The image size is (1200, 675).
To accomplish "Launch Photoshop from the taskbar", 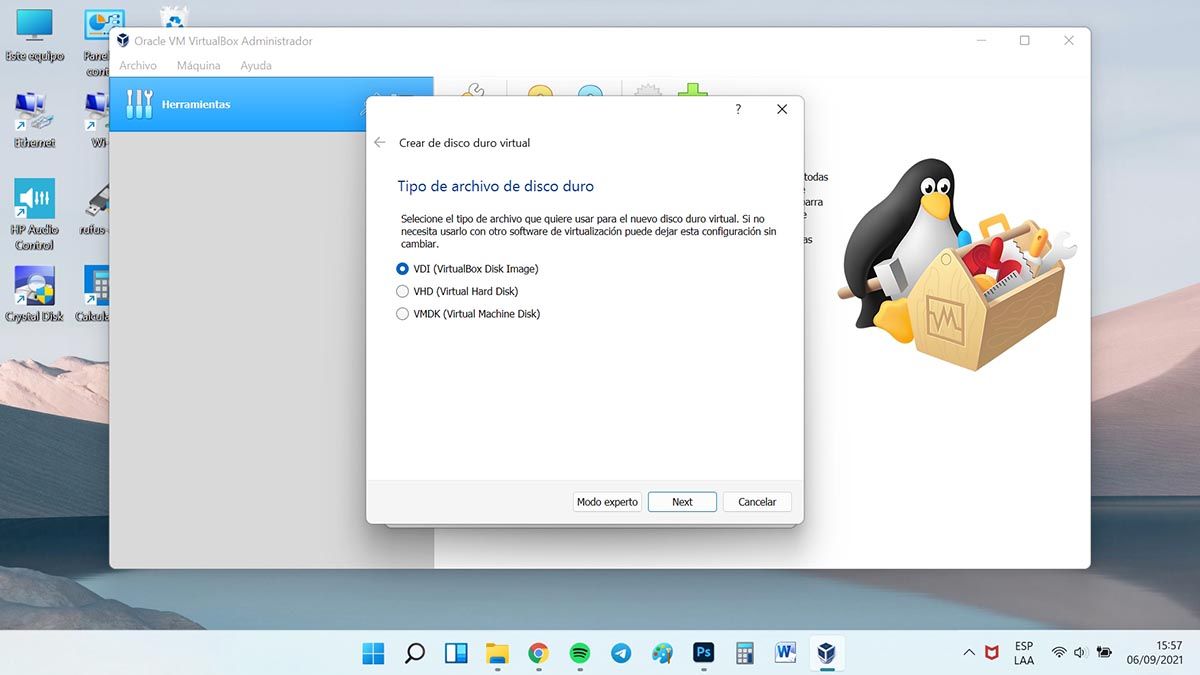I will [x=703, y=653].
